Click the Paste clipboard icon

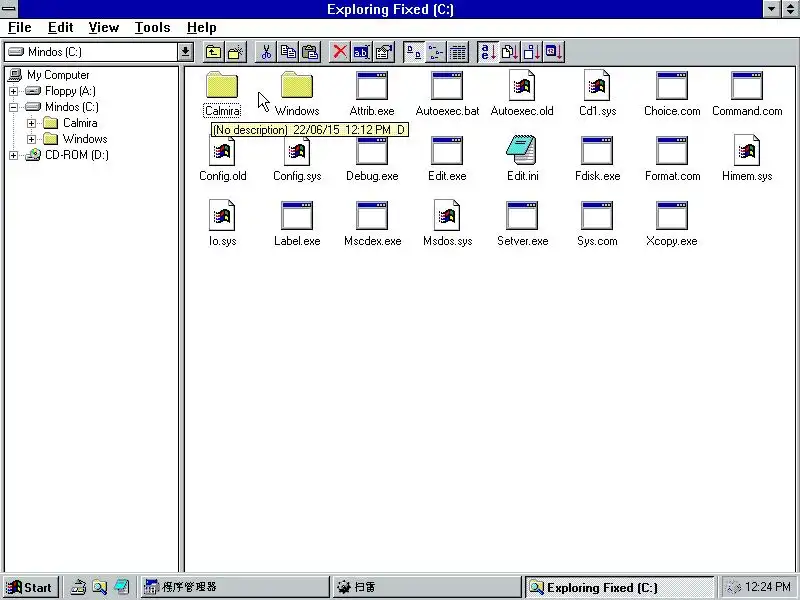tap(310, 52)
